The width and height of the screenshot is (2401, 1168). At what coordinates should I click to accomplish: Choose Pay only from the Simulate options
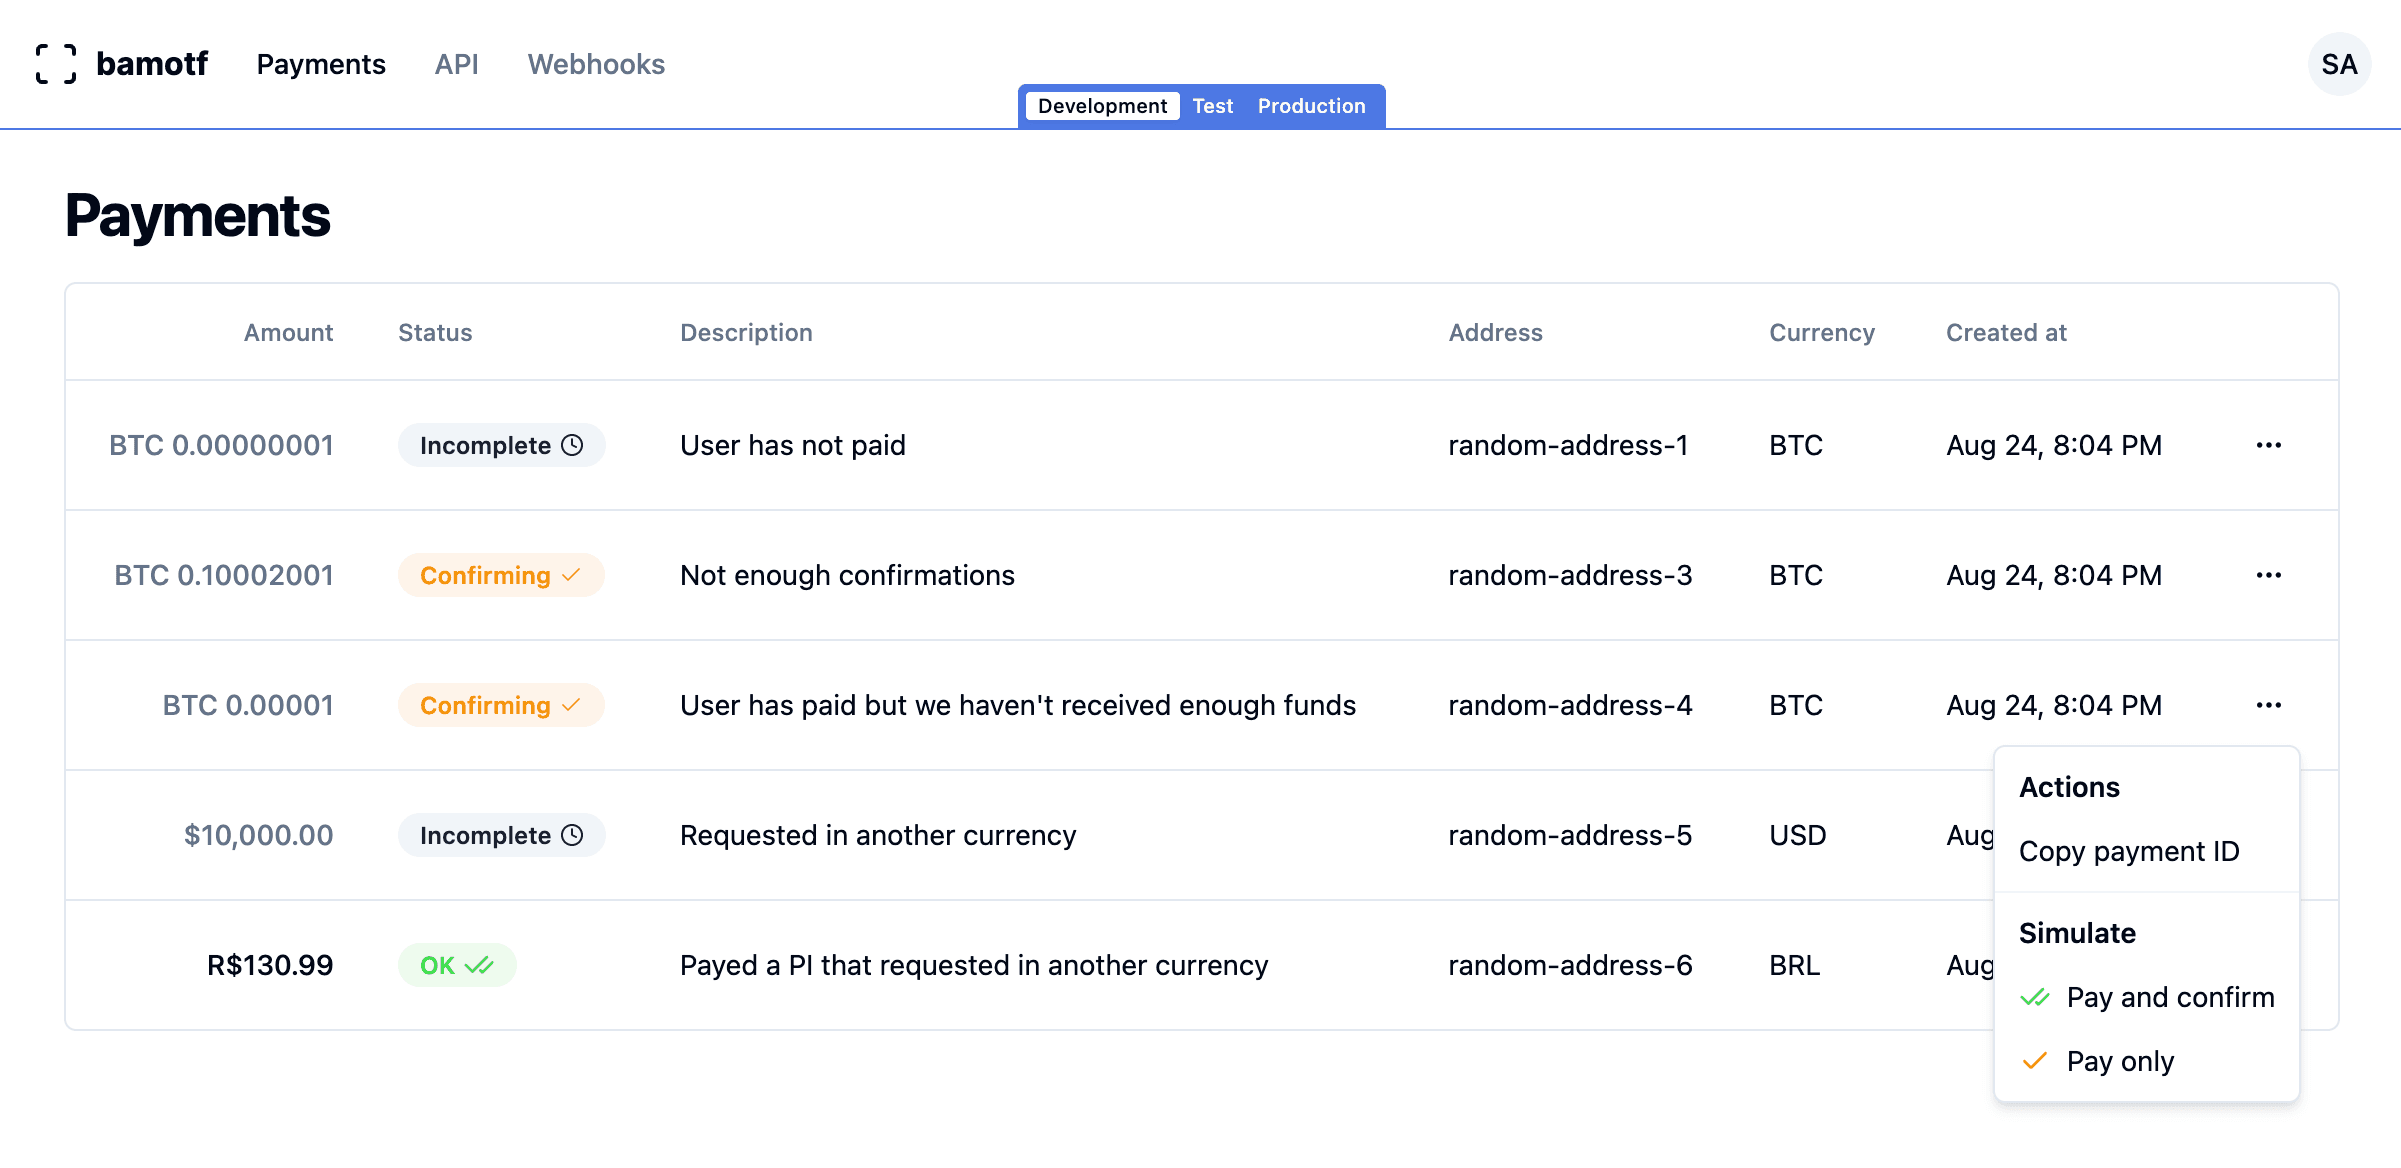click(2120, 1061)
